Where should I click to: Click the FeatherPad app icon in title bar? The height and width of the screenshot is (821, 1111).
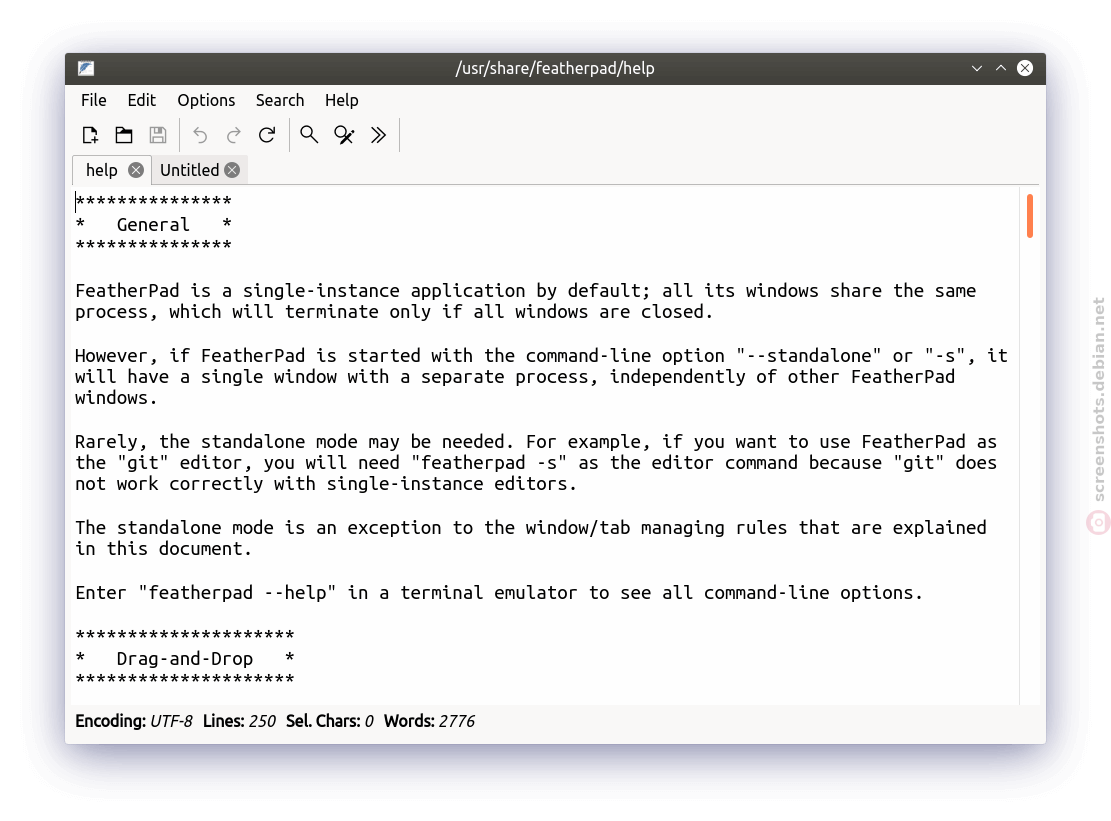(x=86, y=68)
